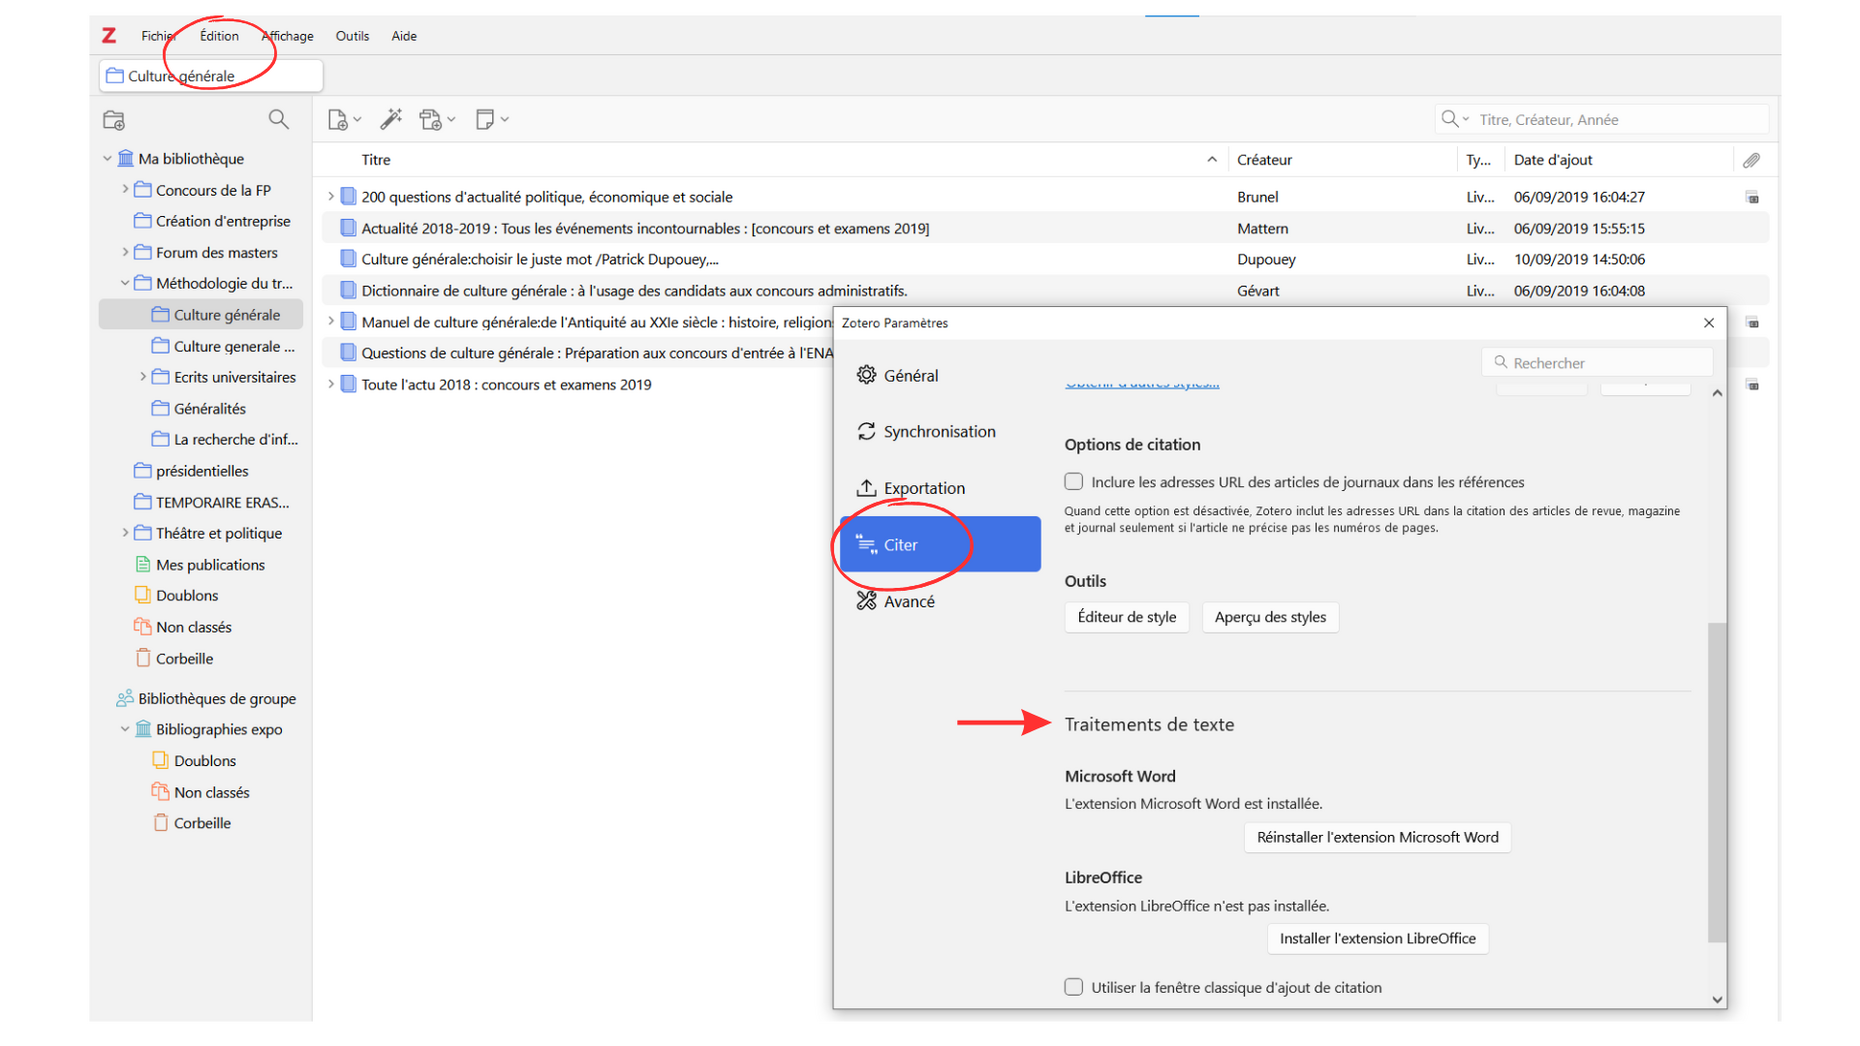
Task: Open Avancé settings via the wrench icon
Action: (866, 600)
